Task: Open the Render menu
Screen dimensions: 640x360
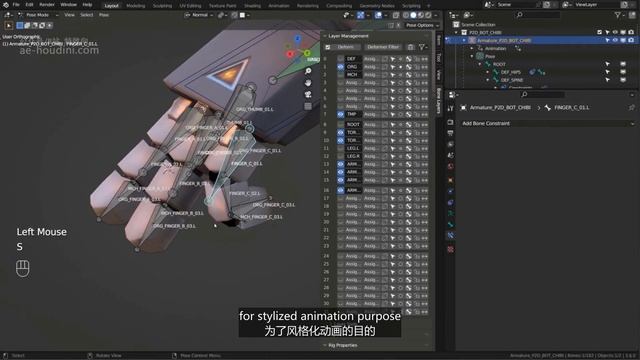Action: click(47, 5)
